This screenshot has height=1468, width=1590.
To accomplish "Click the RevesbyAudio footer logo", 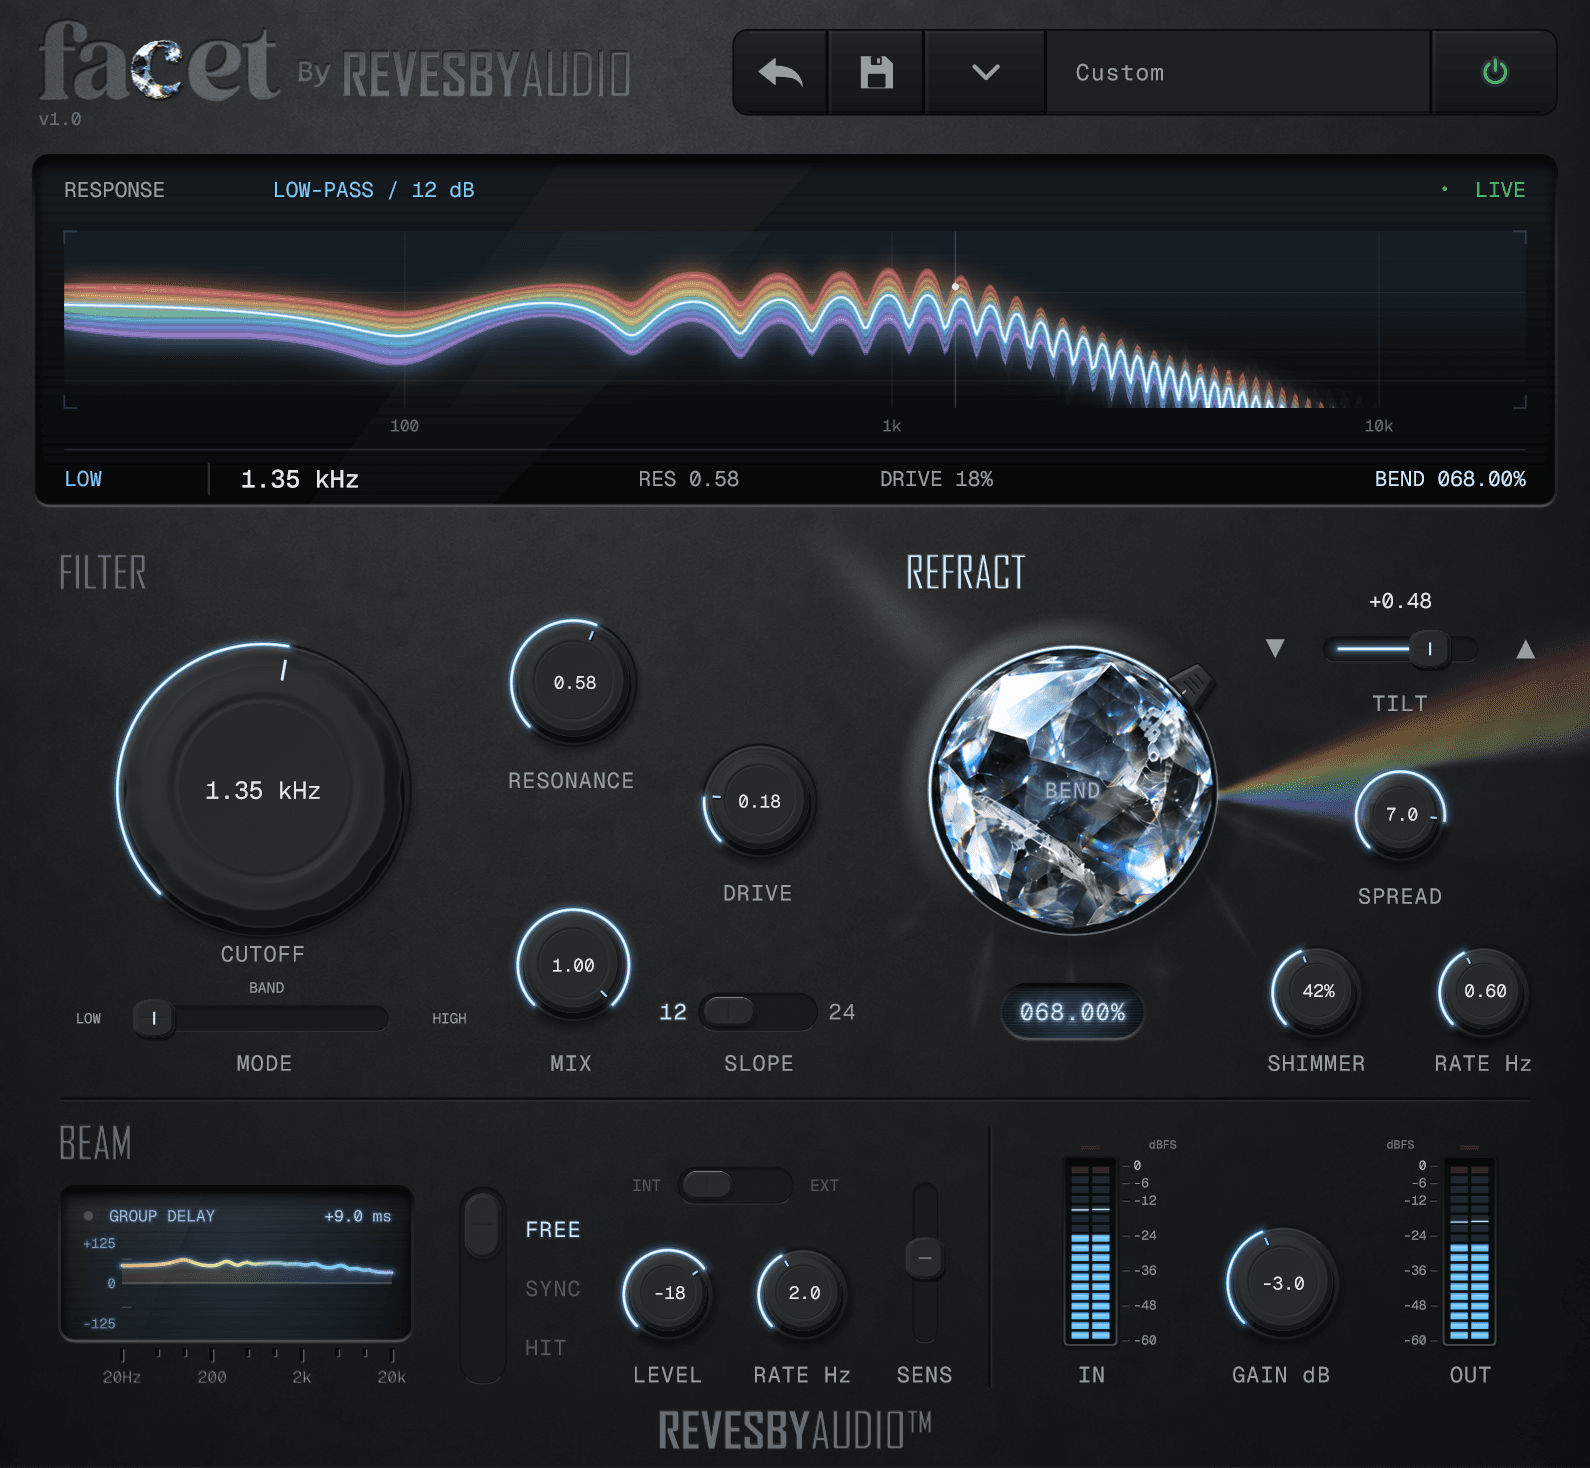I will pos(795,1430).
